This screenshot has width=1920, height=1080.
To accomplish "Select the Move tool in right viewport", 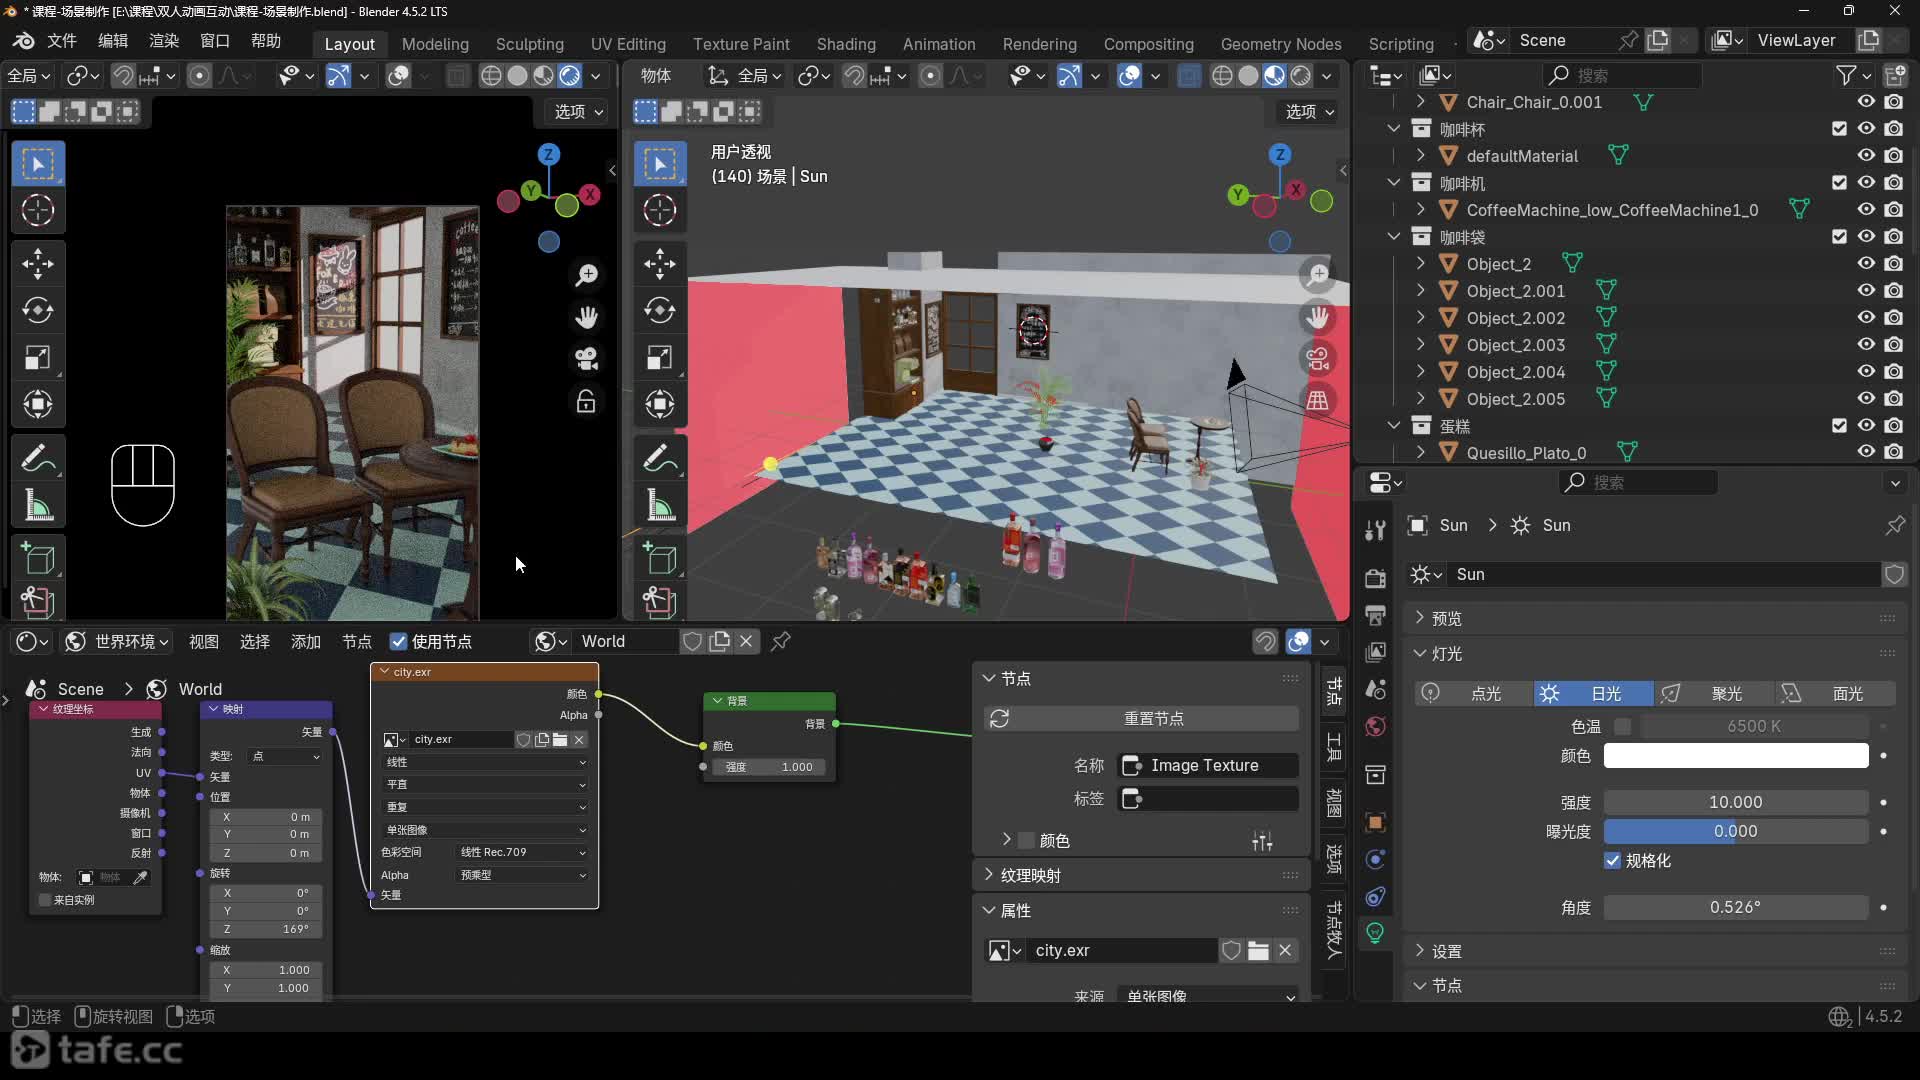I will coord(659,264).
